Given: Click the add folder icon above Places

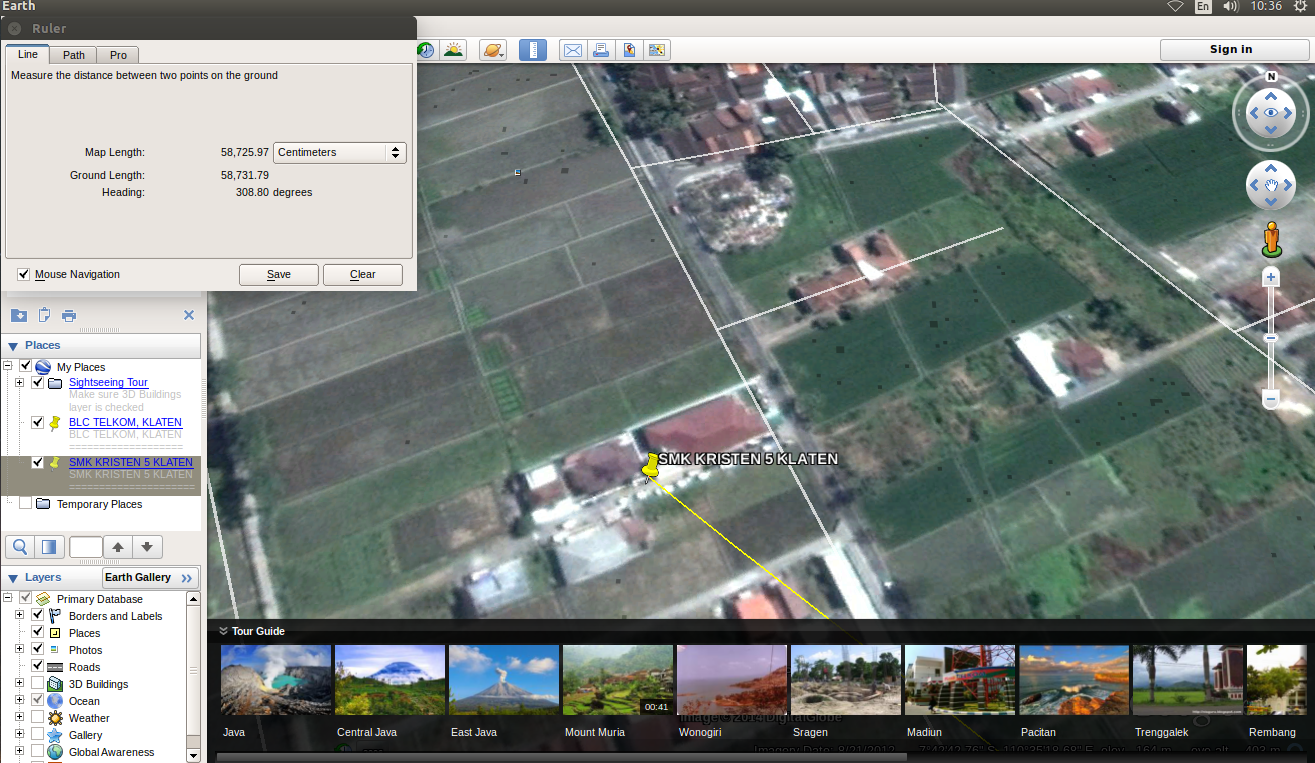Looking at the screenshot, I should [18, 315].
